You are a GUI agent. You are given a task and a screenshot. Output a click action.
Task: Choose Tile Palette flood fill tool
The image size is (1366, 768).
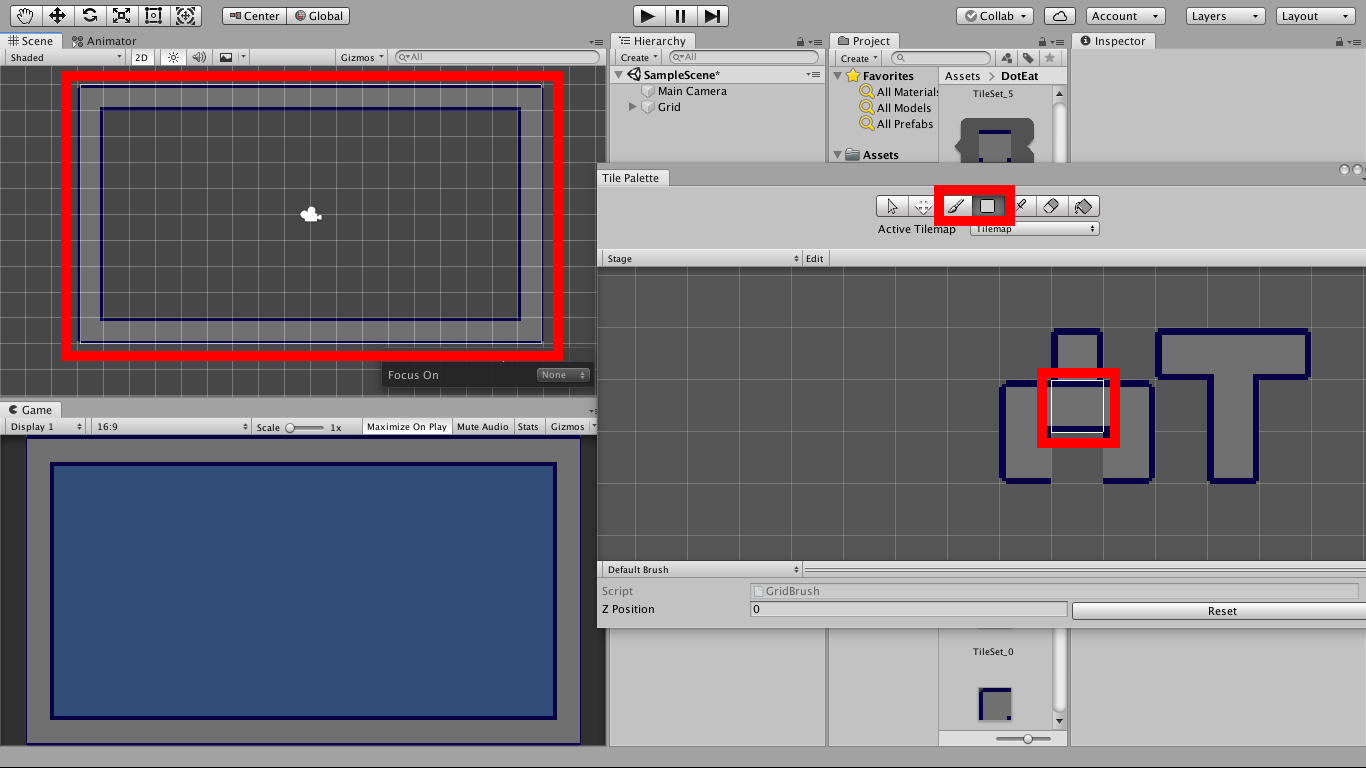click(1083, 206)
